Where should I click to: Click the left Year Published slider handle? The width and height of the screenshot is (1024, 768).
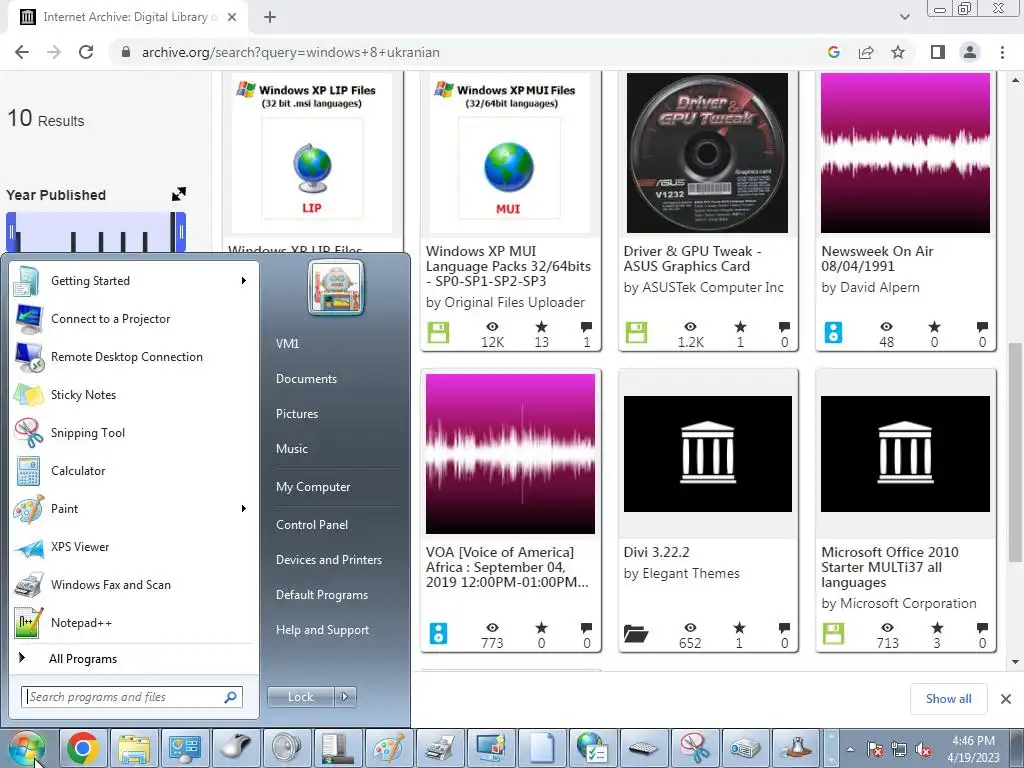(x=11, y=232)
